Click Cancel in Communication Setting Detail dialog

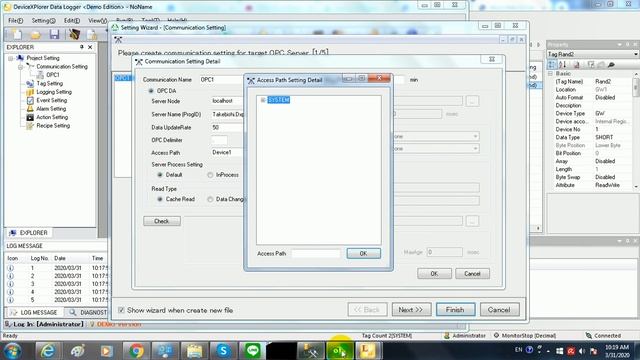472,274
